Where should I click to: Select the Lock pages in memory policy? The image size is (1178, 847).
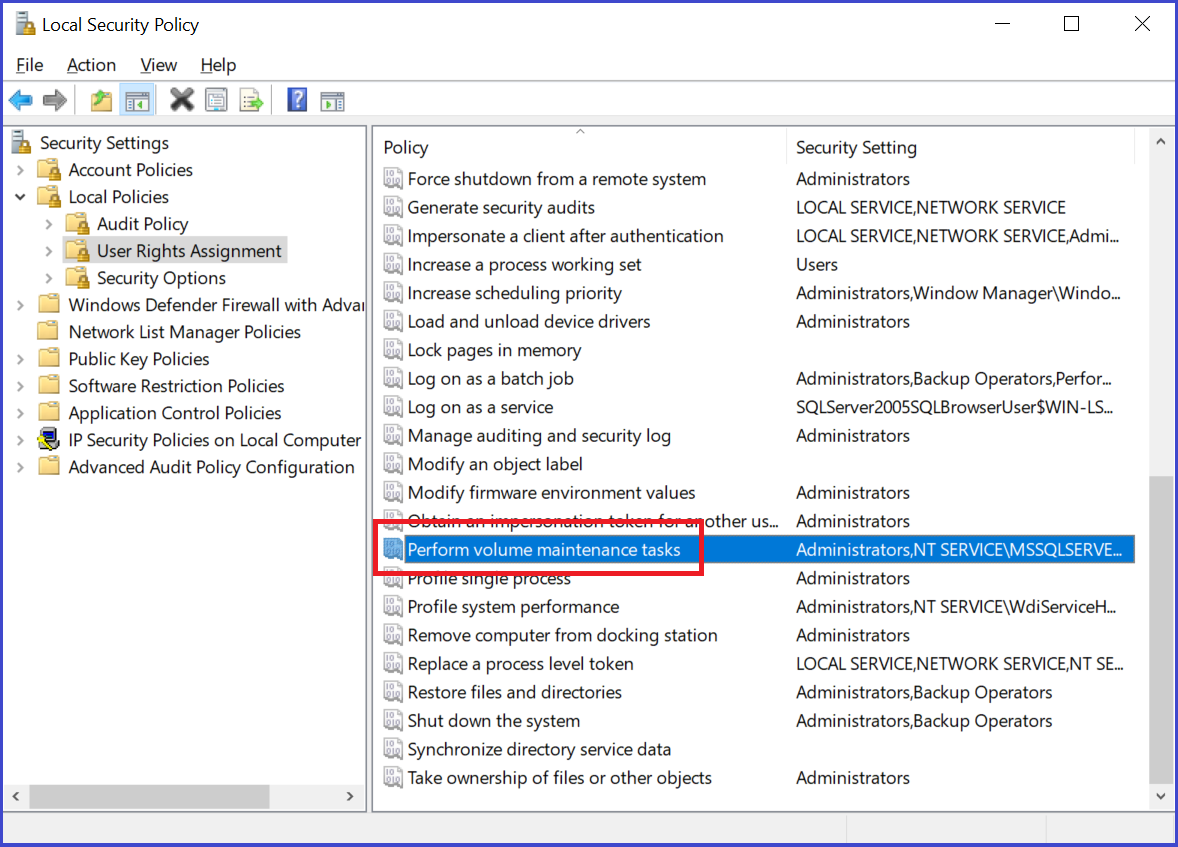pyautogui.click(x=495, y=349)
